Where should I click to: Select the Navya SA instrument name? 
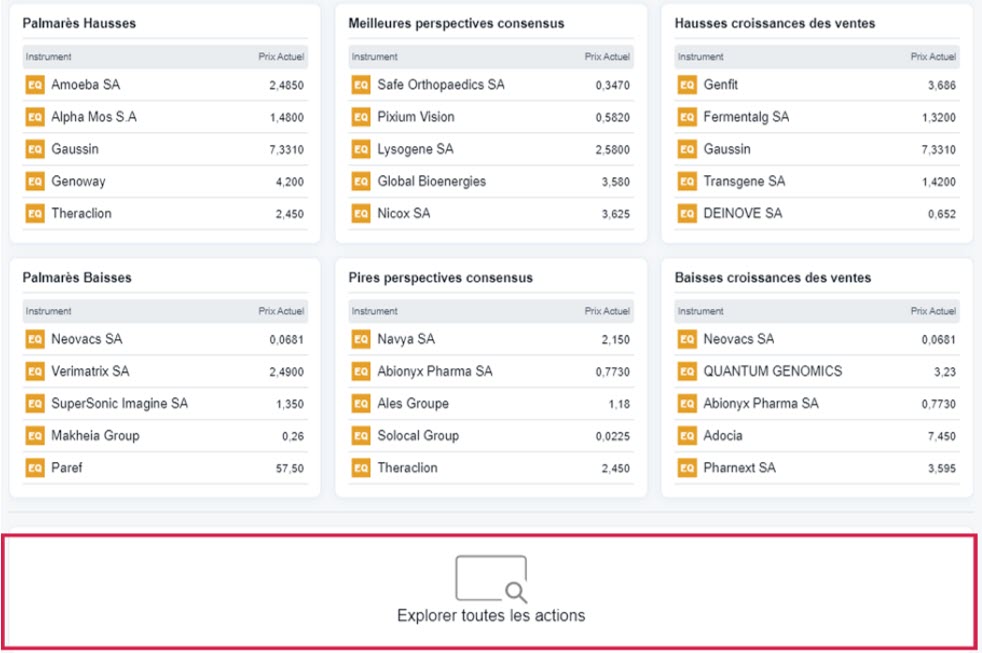click(406, 339)
